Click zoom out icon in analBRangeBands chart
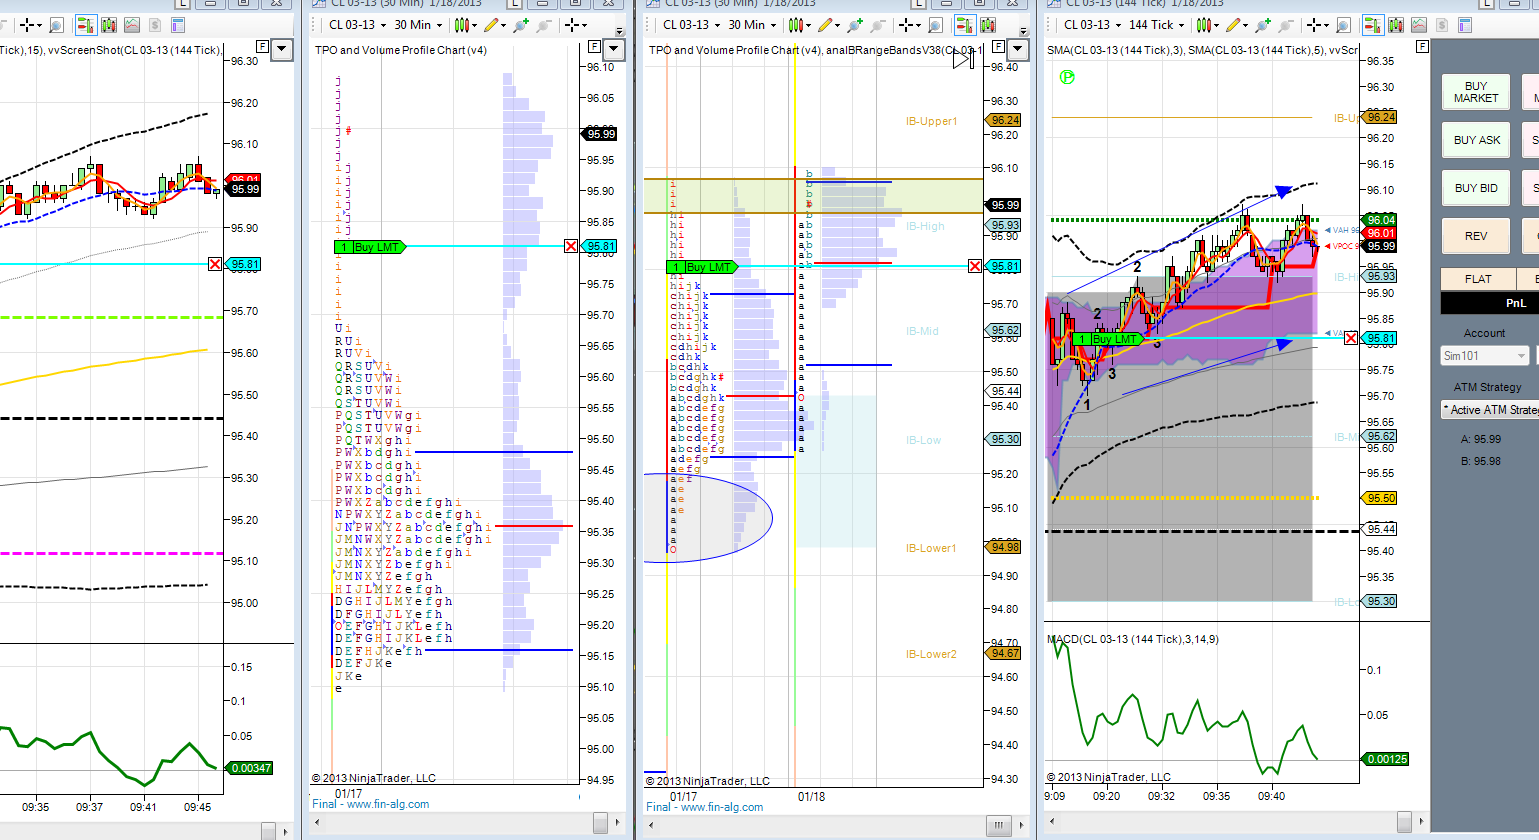The width and height of the screenshot is (1539, 840). pyautogui.click(x=878, y=25)
